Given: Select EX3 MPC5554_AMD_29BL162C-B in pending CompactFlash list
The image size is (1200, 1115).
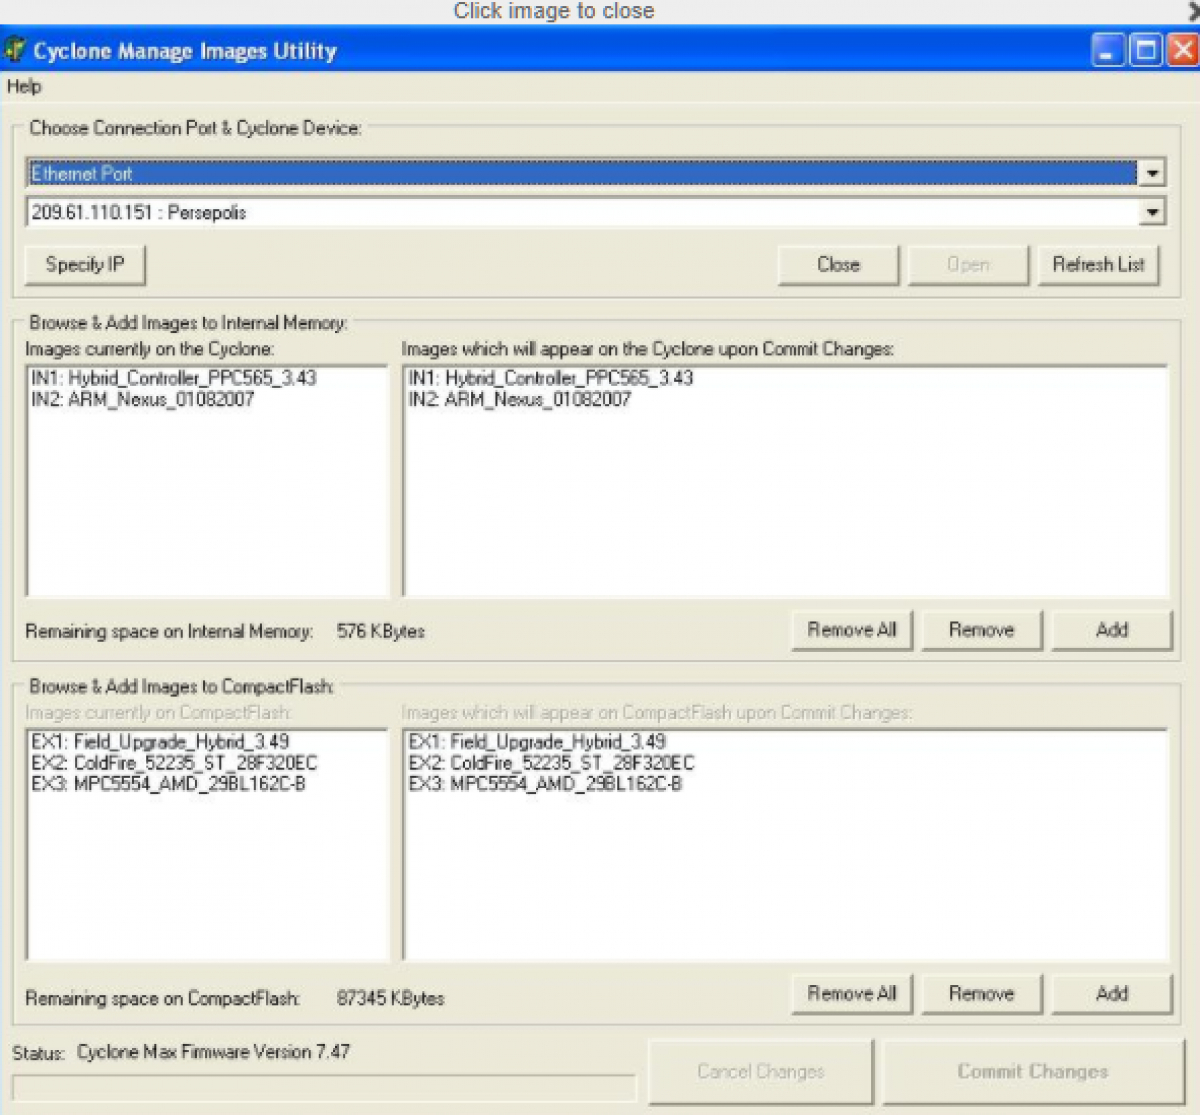Looking at the screenshot, I should (x=546, y=784).
